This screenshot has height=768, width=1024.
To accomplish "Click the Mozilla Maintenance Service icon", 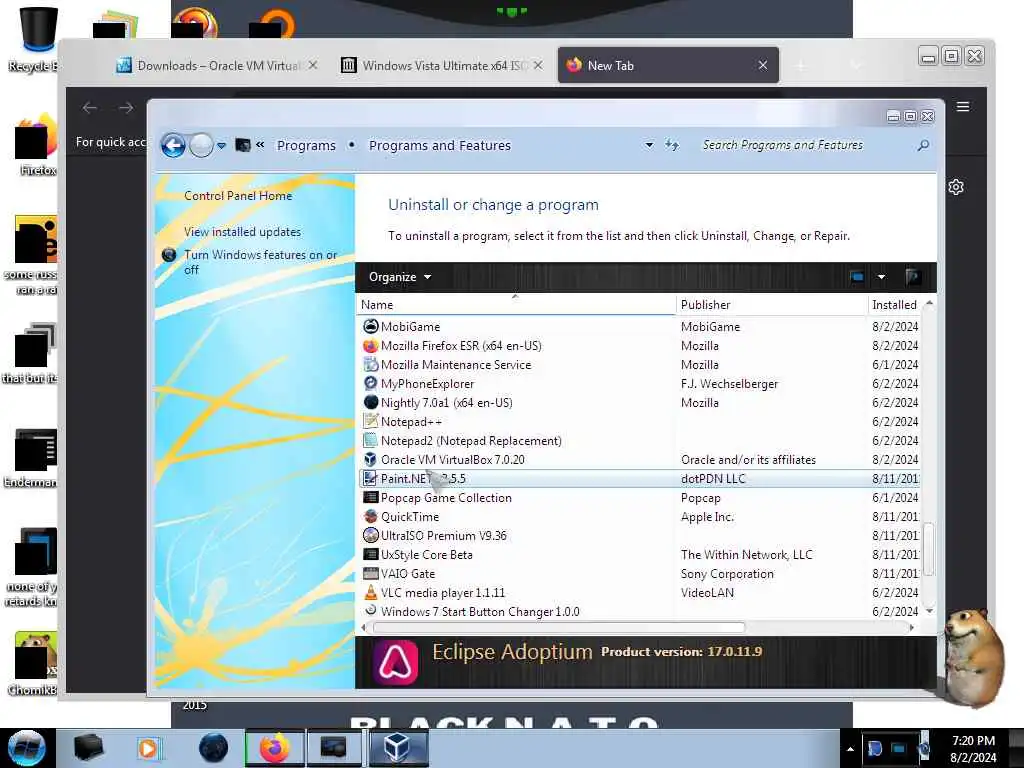I will 370,364.
